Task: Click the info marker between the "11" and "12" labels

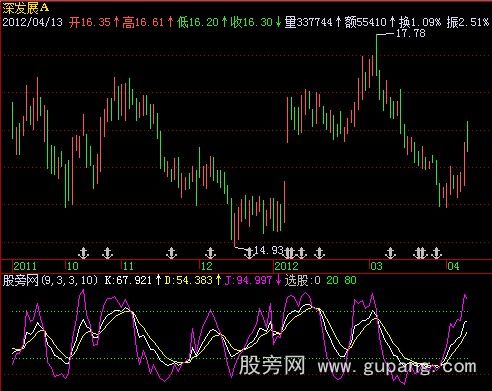Action: coord(171,253)
